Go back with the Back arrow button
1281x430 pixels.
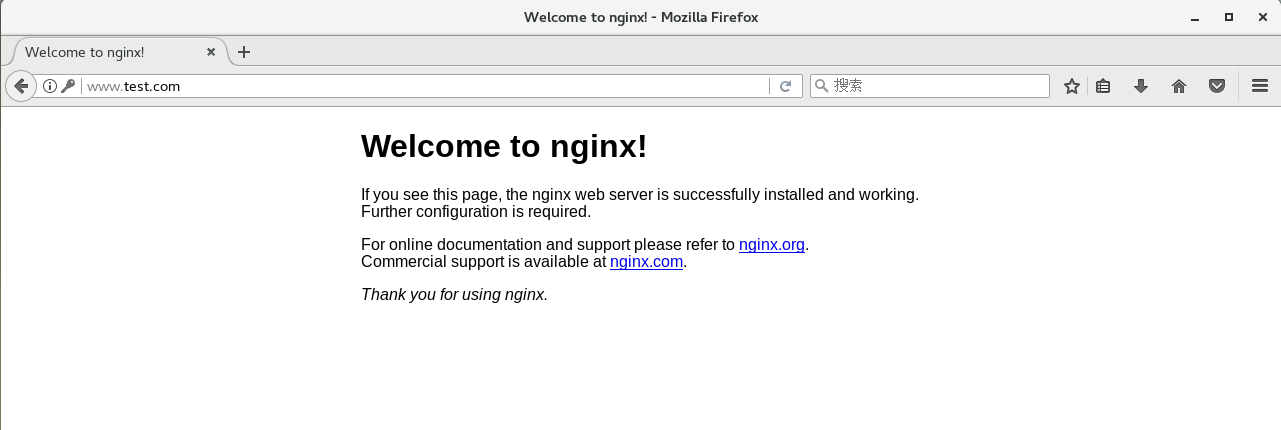tap(21, 86)
